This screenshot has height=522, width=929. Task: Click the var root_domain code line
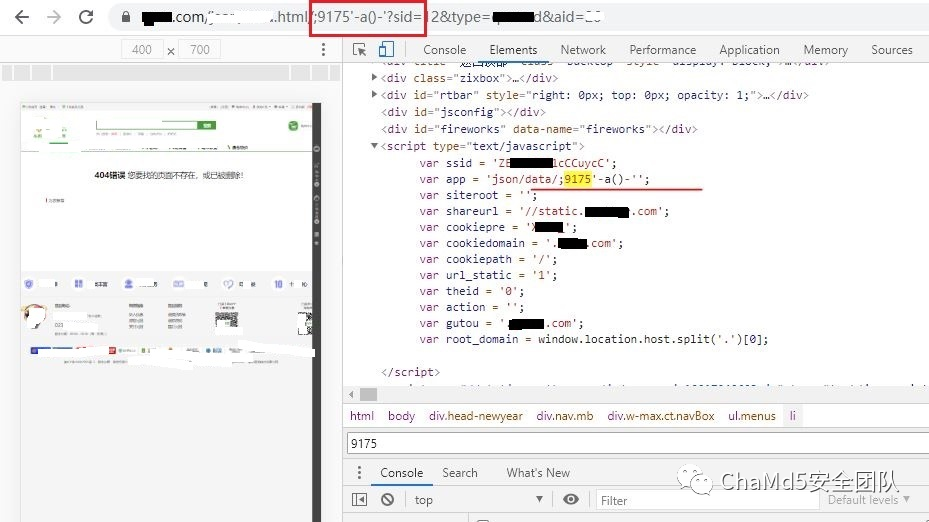tap(594, 339)
